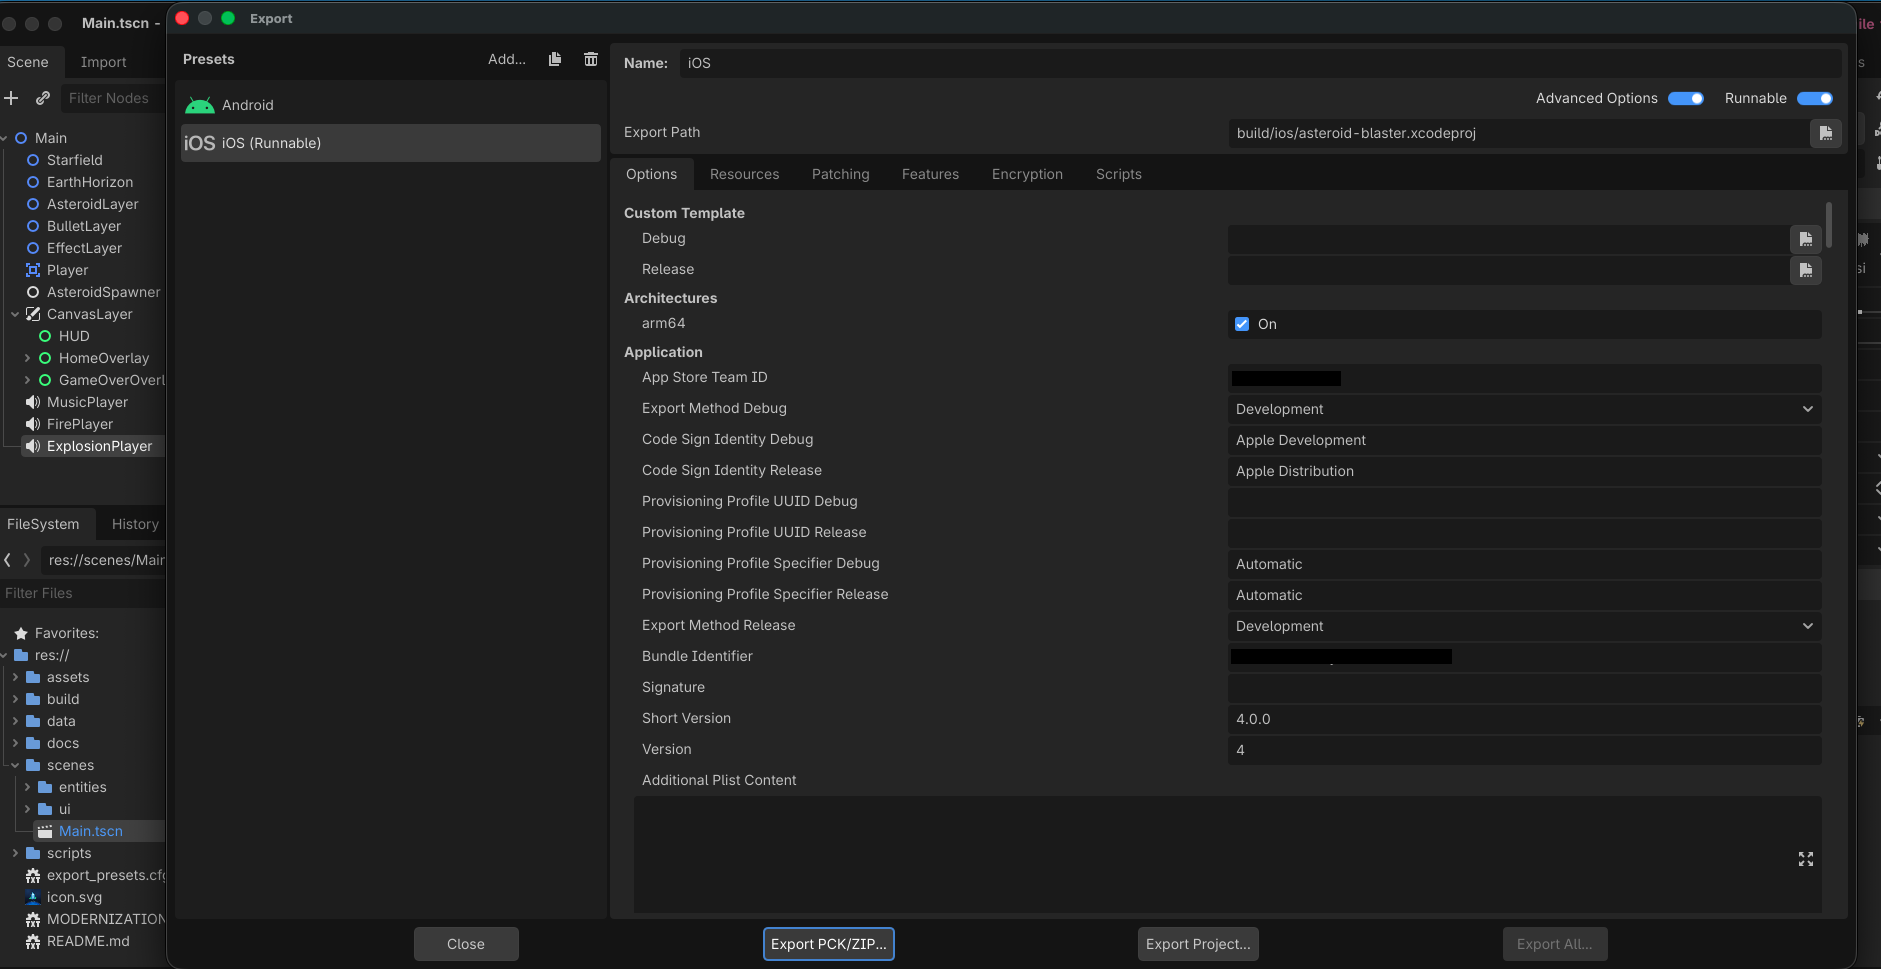This screenshot has width=1881, height=969.
Task: Open the Export Method Debug dropdown
Action: (x=1806, y=409)
